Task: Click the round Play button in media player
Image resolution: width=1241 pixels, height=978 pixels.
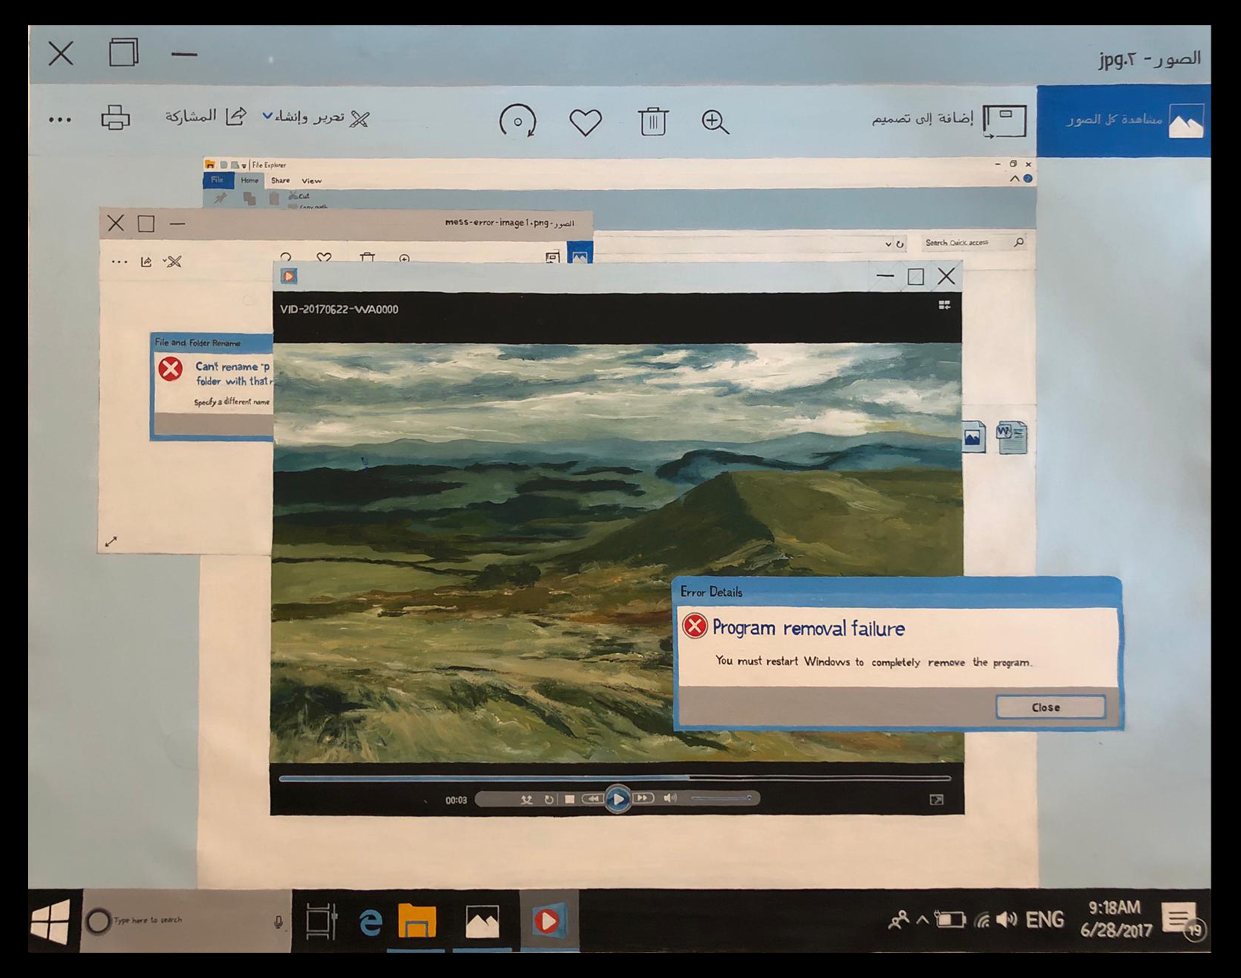Action: click(x=618, y=799)
